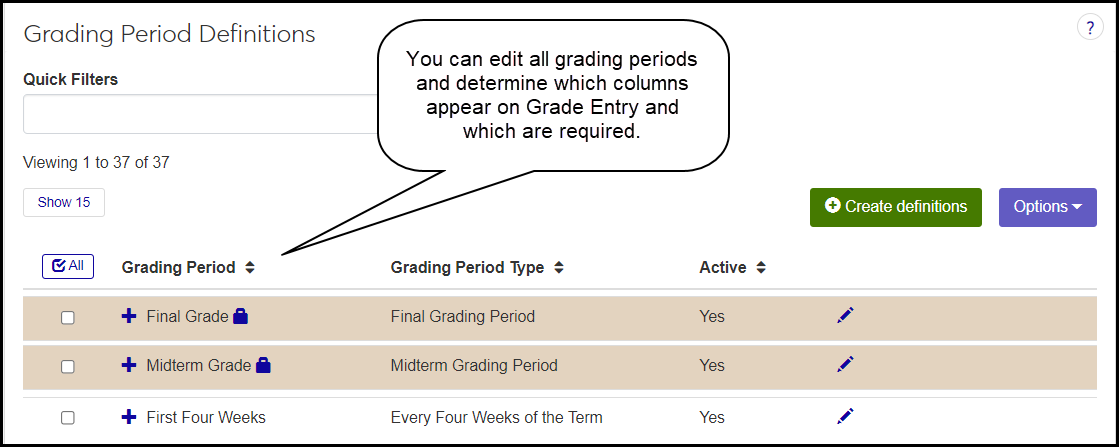Check the First Four Weeks checkbox
Viewport: 1119px width, 447px height.
pos(68,418)
